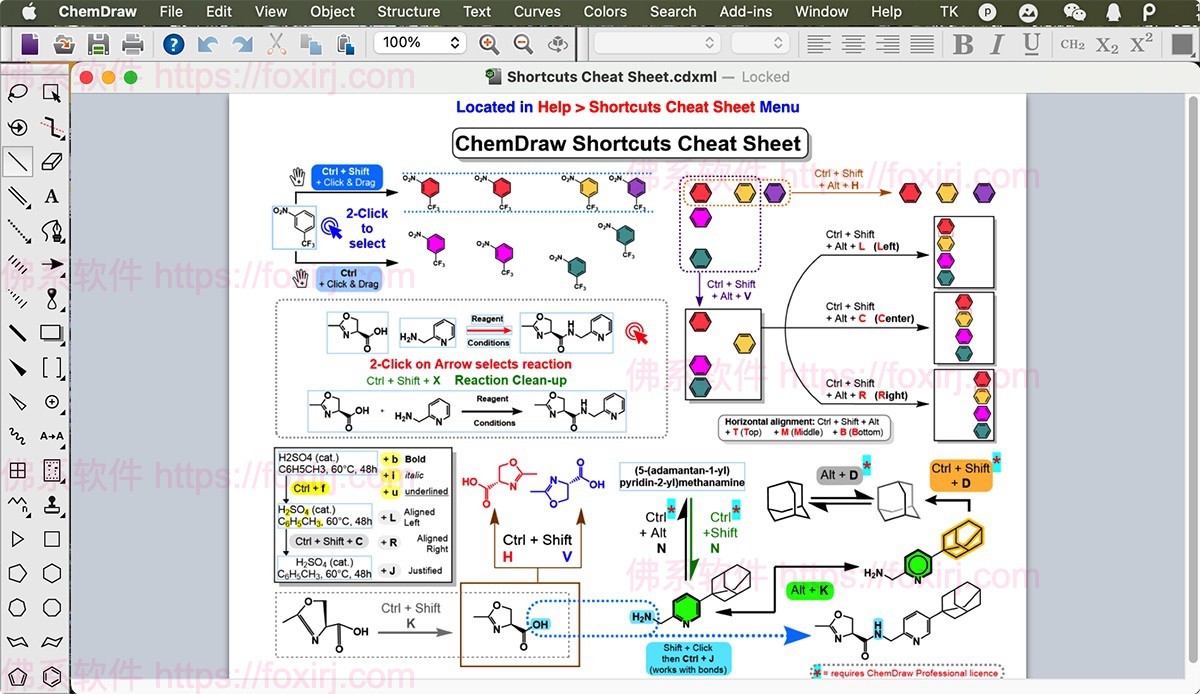Select the Benzene ring tool
The height and width of the screenshot is (694, 1200).
coord(52,676)
